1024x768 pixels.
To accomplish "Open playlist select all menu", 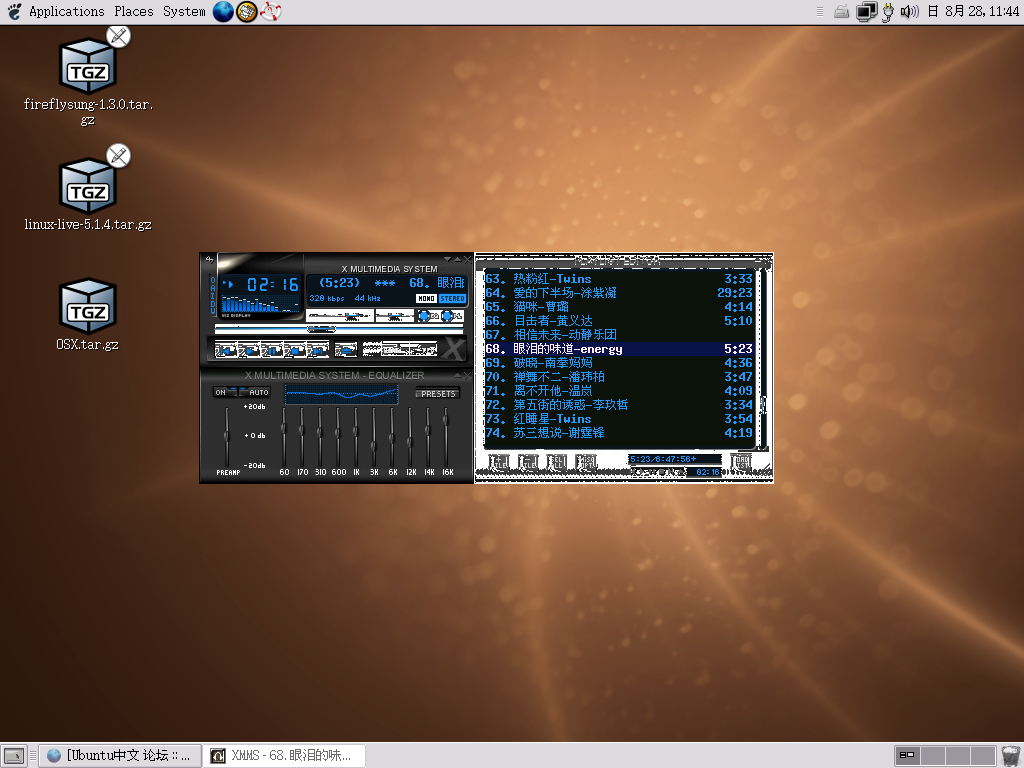I will pyautogui.click(x=557, y=462).
